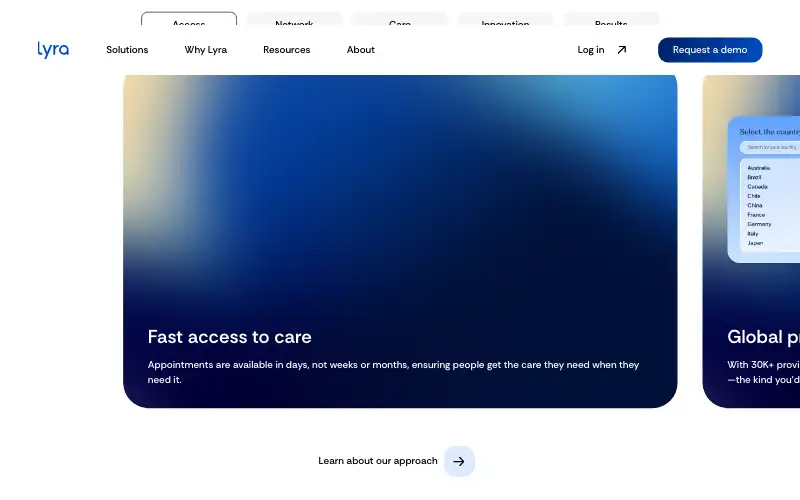Select France in the country list
Screen dimensions: 800x500
point(756,215)
